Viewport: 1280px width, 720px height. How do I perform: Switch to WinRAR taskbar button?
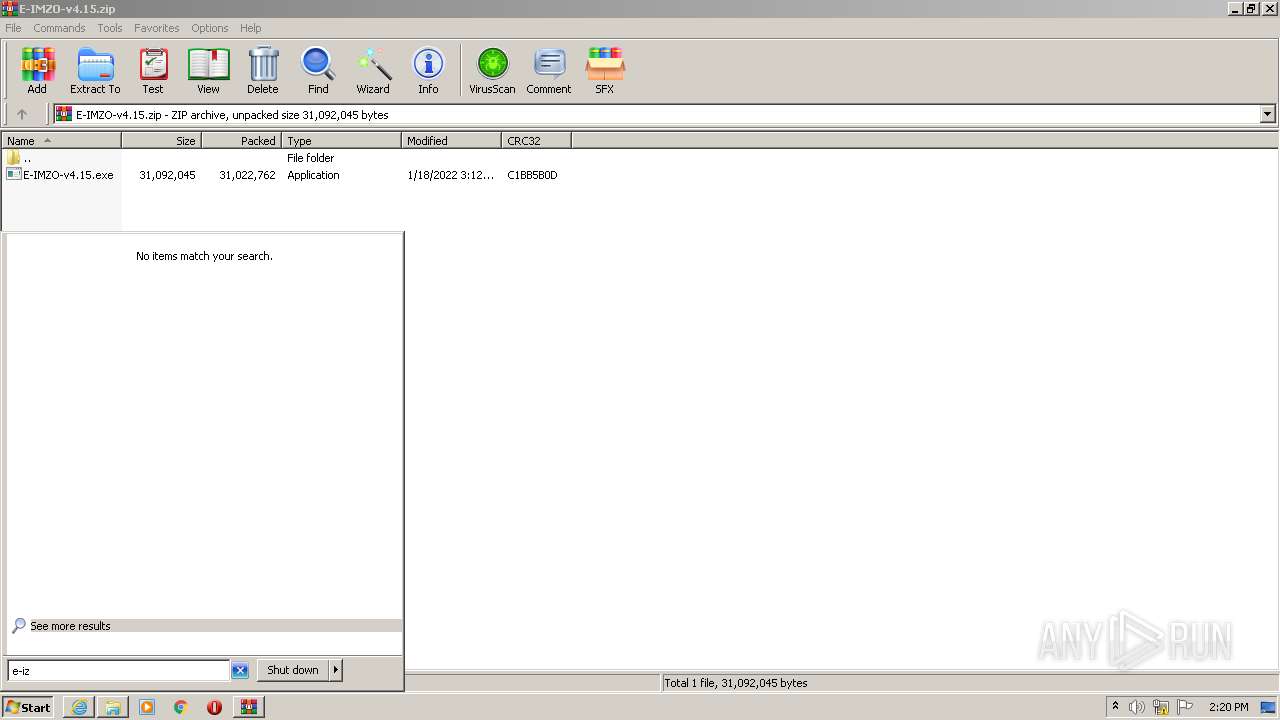[248, 707]
